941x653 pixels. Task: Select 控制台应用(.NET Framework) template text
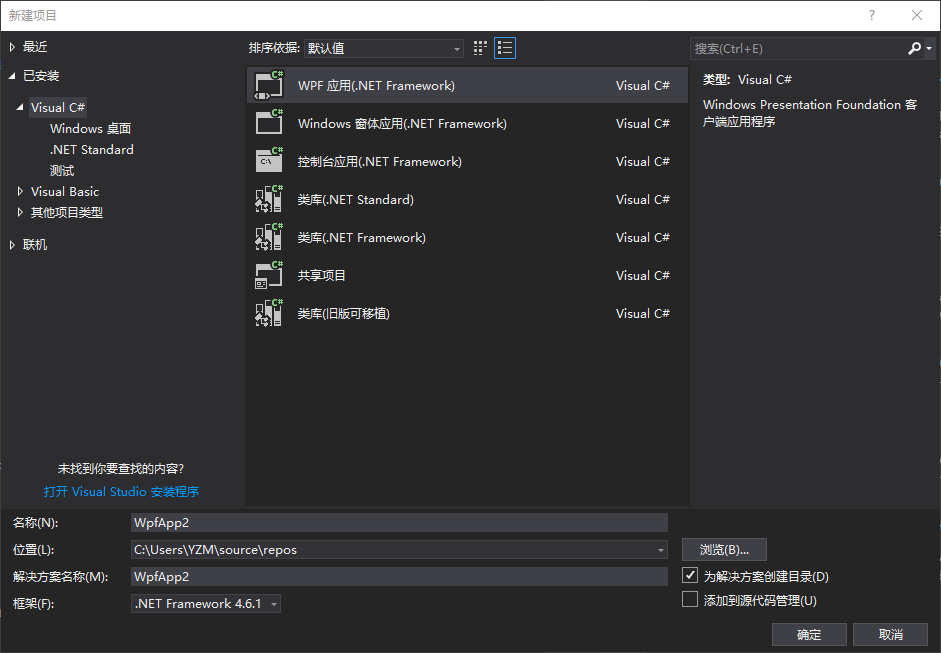pyautogui.click(x=380, y=161)
